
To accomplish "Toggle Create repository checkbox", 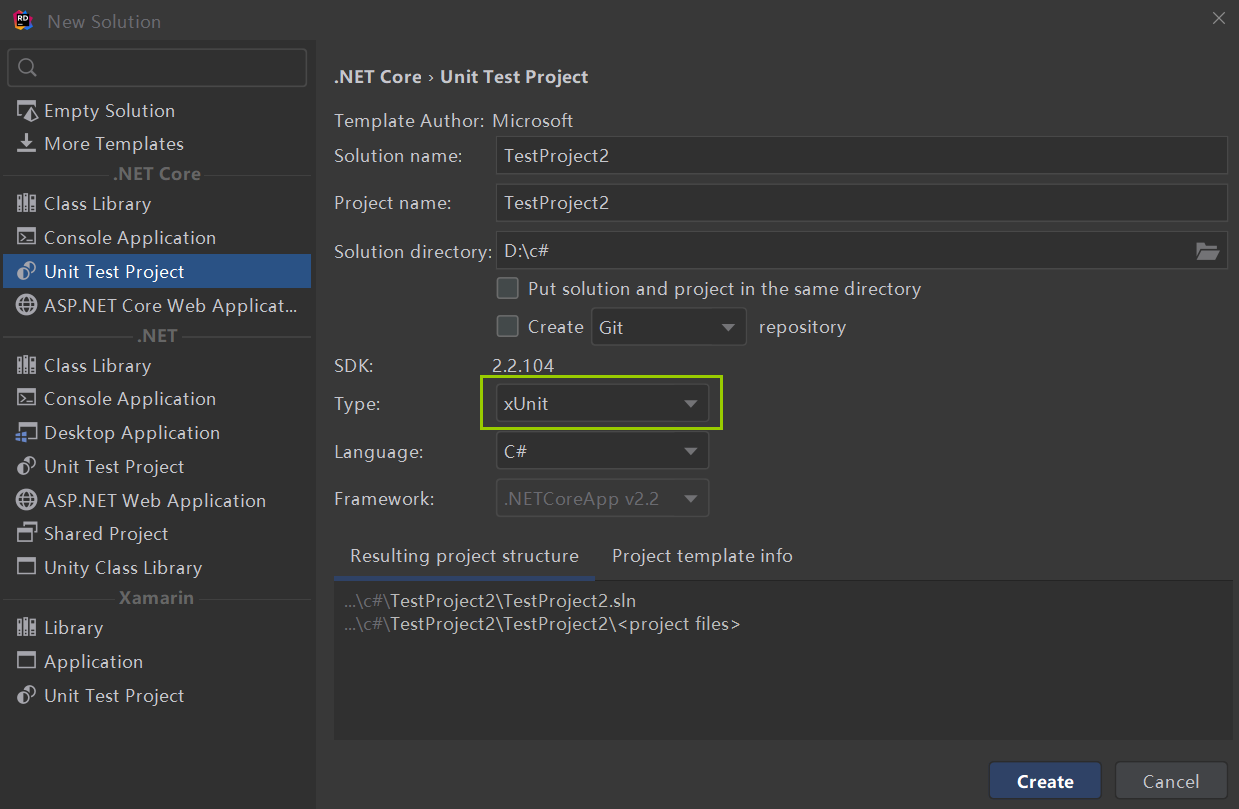I will (x=508, y=327).
